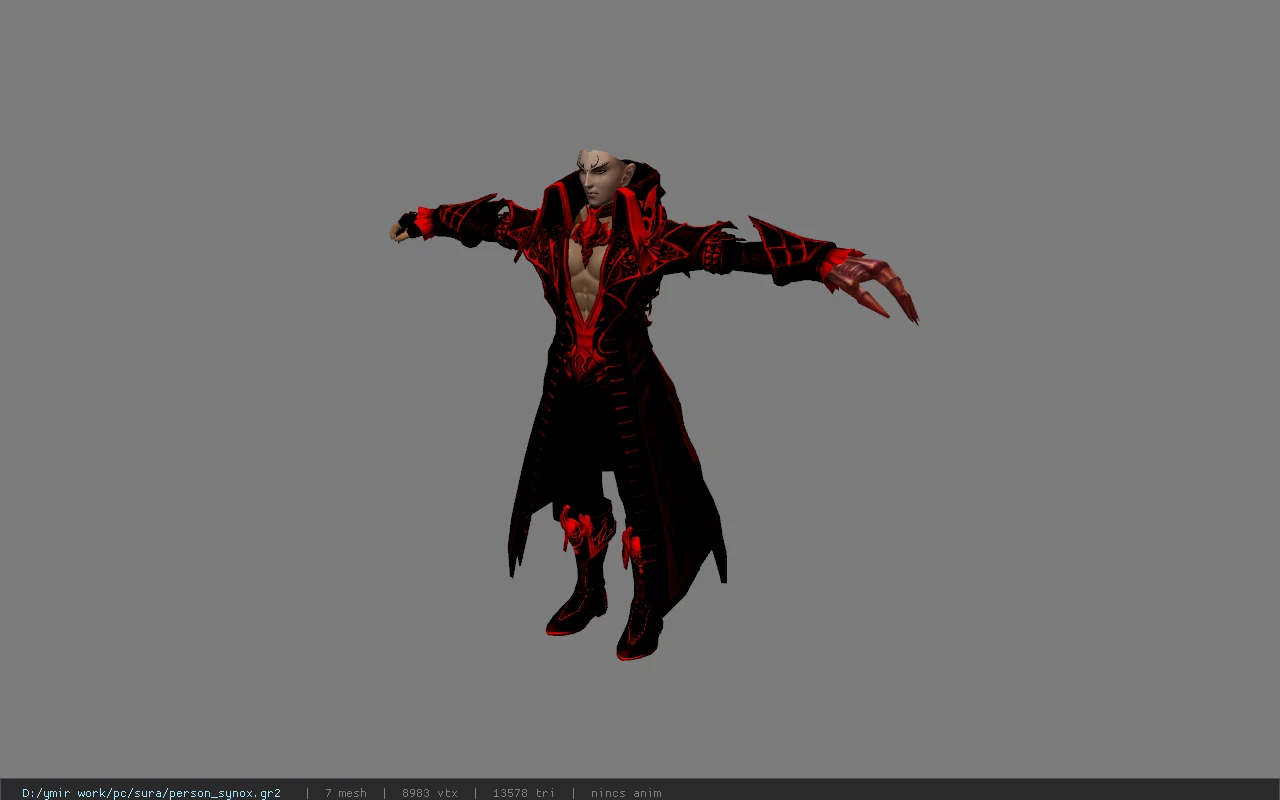
Task: Click the "13578 tri" triangle count
Action: [523, 793]
